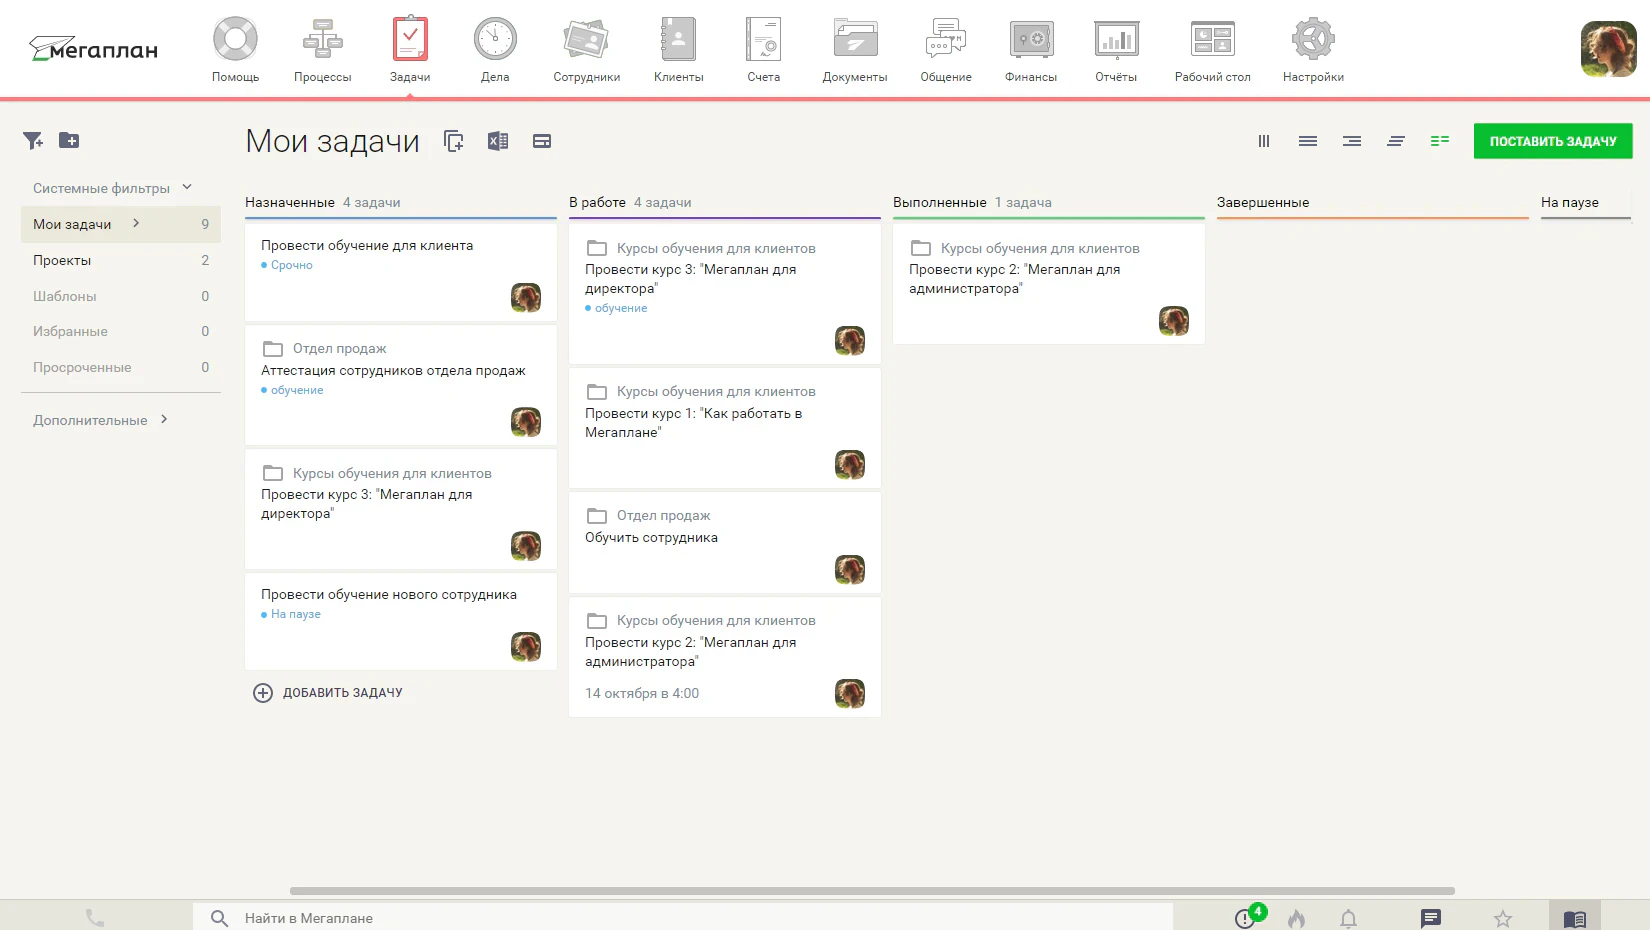Export tasks to Excel
This screenshot has height=930, width=1650.
(498, 141)
